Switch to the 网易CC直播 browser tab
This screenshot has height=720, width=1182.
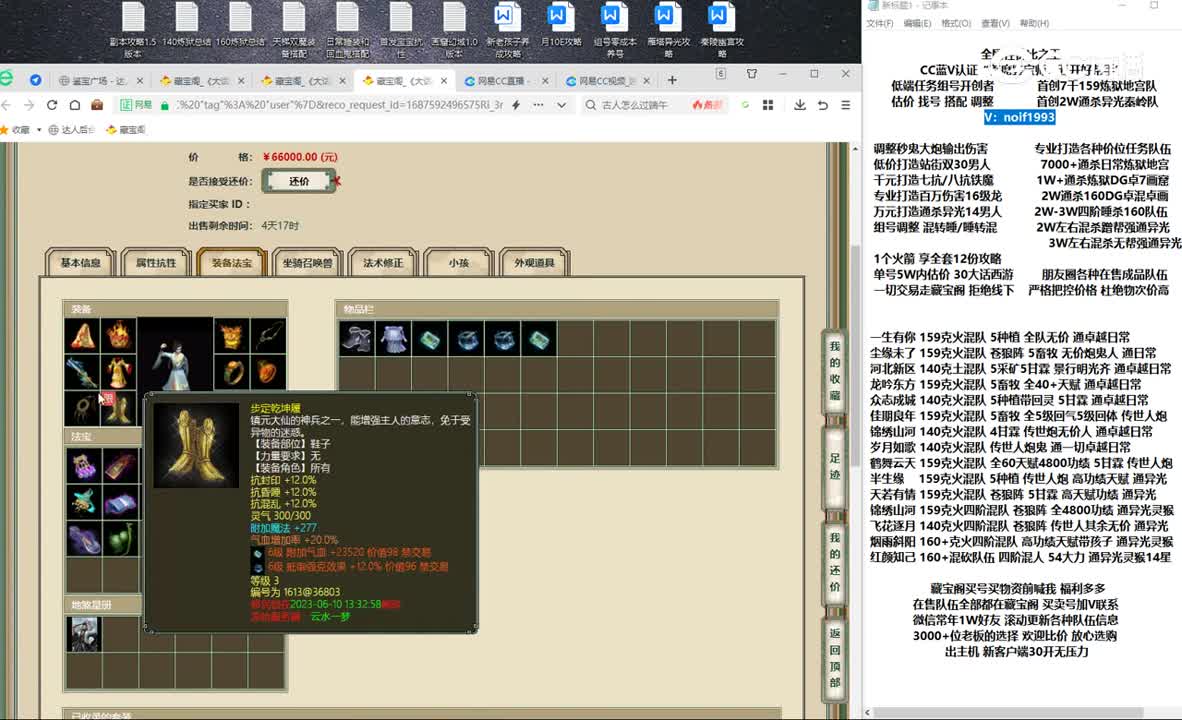(x=504, y=81)
